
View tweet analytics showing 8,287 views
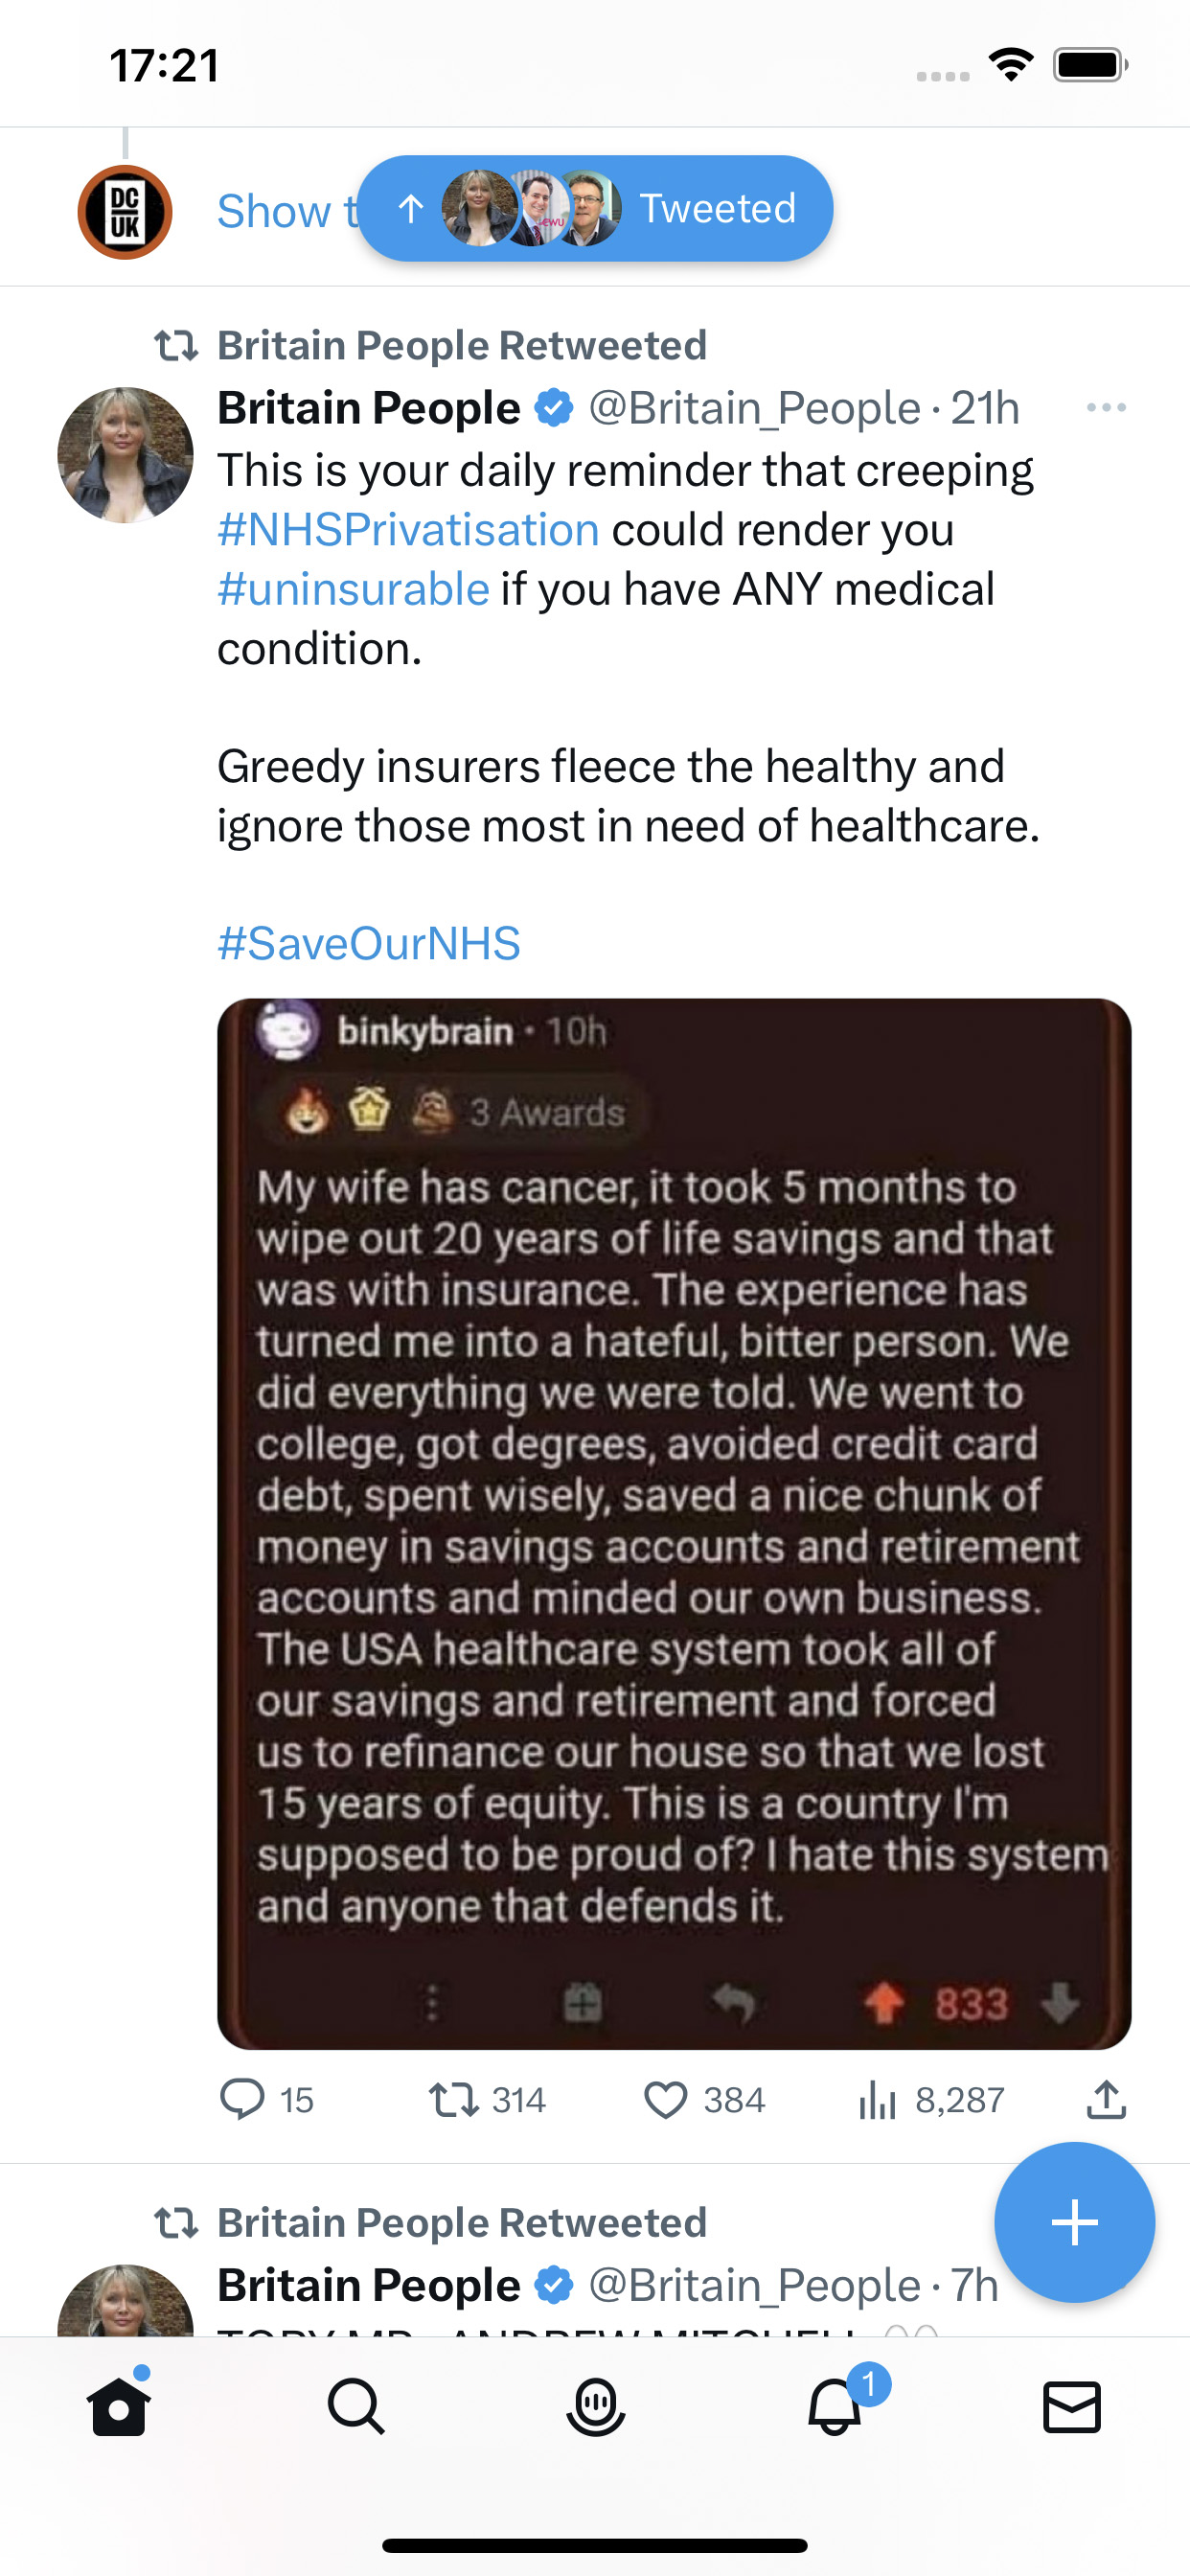[931, 2099]
